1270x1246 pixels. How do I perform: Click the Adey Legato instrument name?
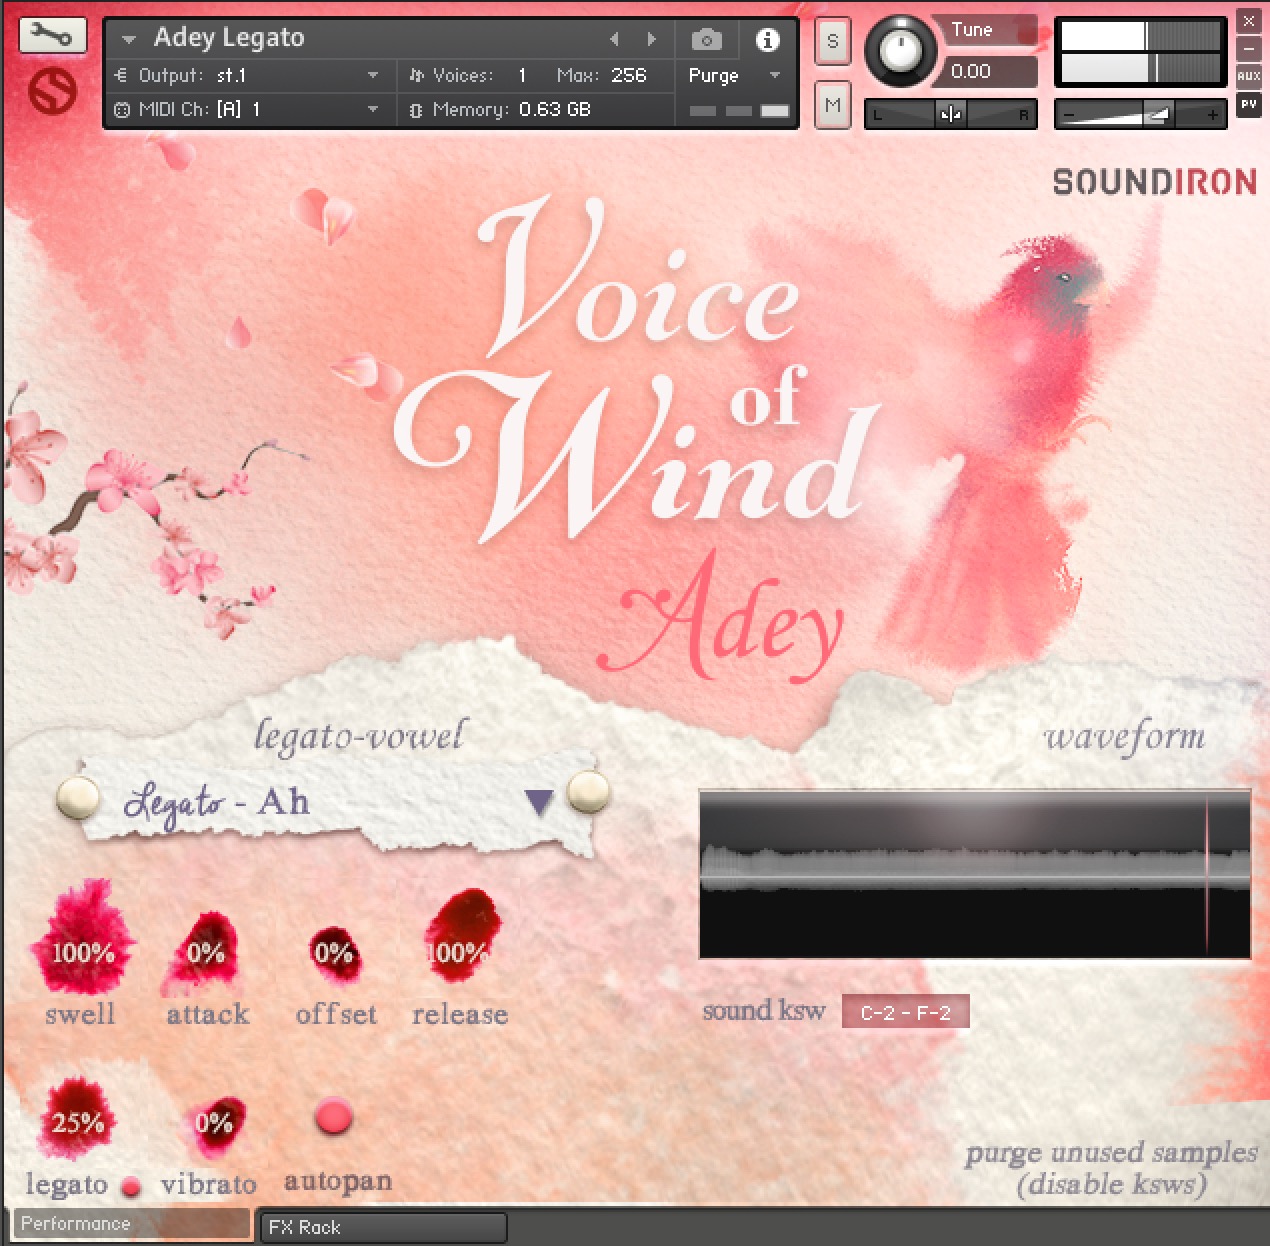(229, 38)
